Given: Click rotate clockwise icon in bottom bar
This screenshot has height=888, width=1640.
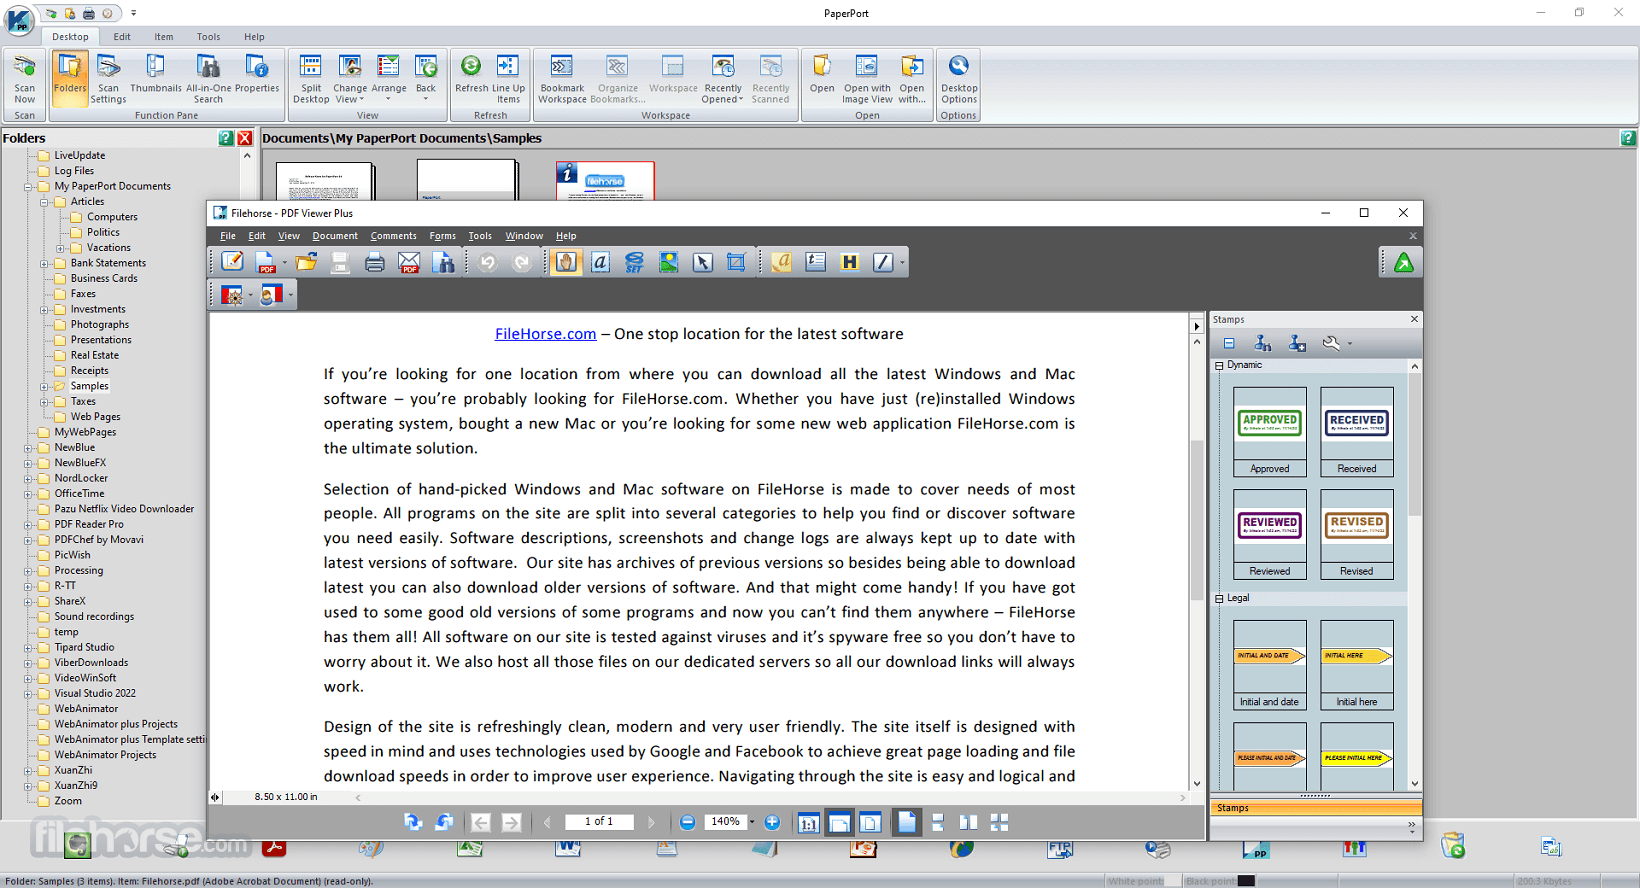Looking at the screenshot, I should [412, 822].
